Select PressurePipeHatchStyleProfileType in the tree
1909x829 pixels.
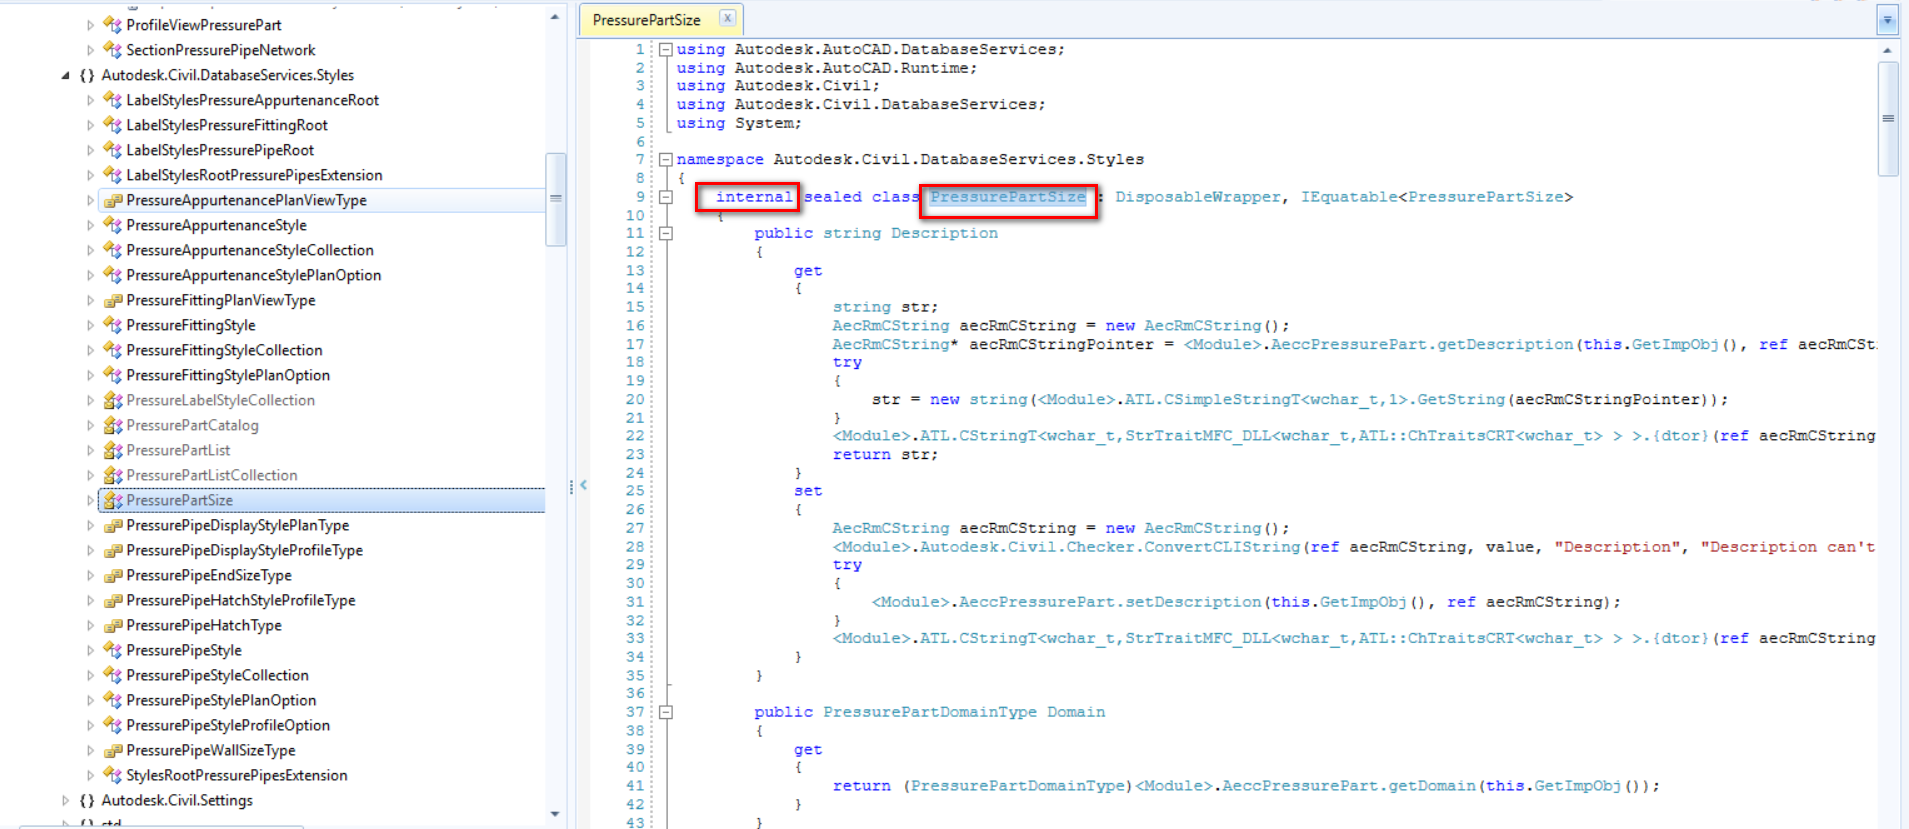pos(241,600)
